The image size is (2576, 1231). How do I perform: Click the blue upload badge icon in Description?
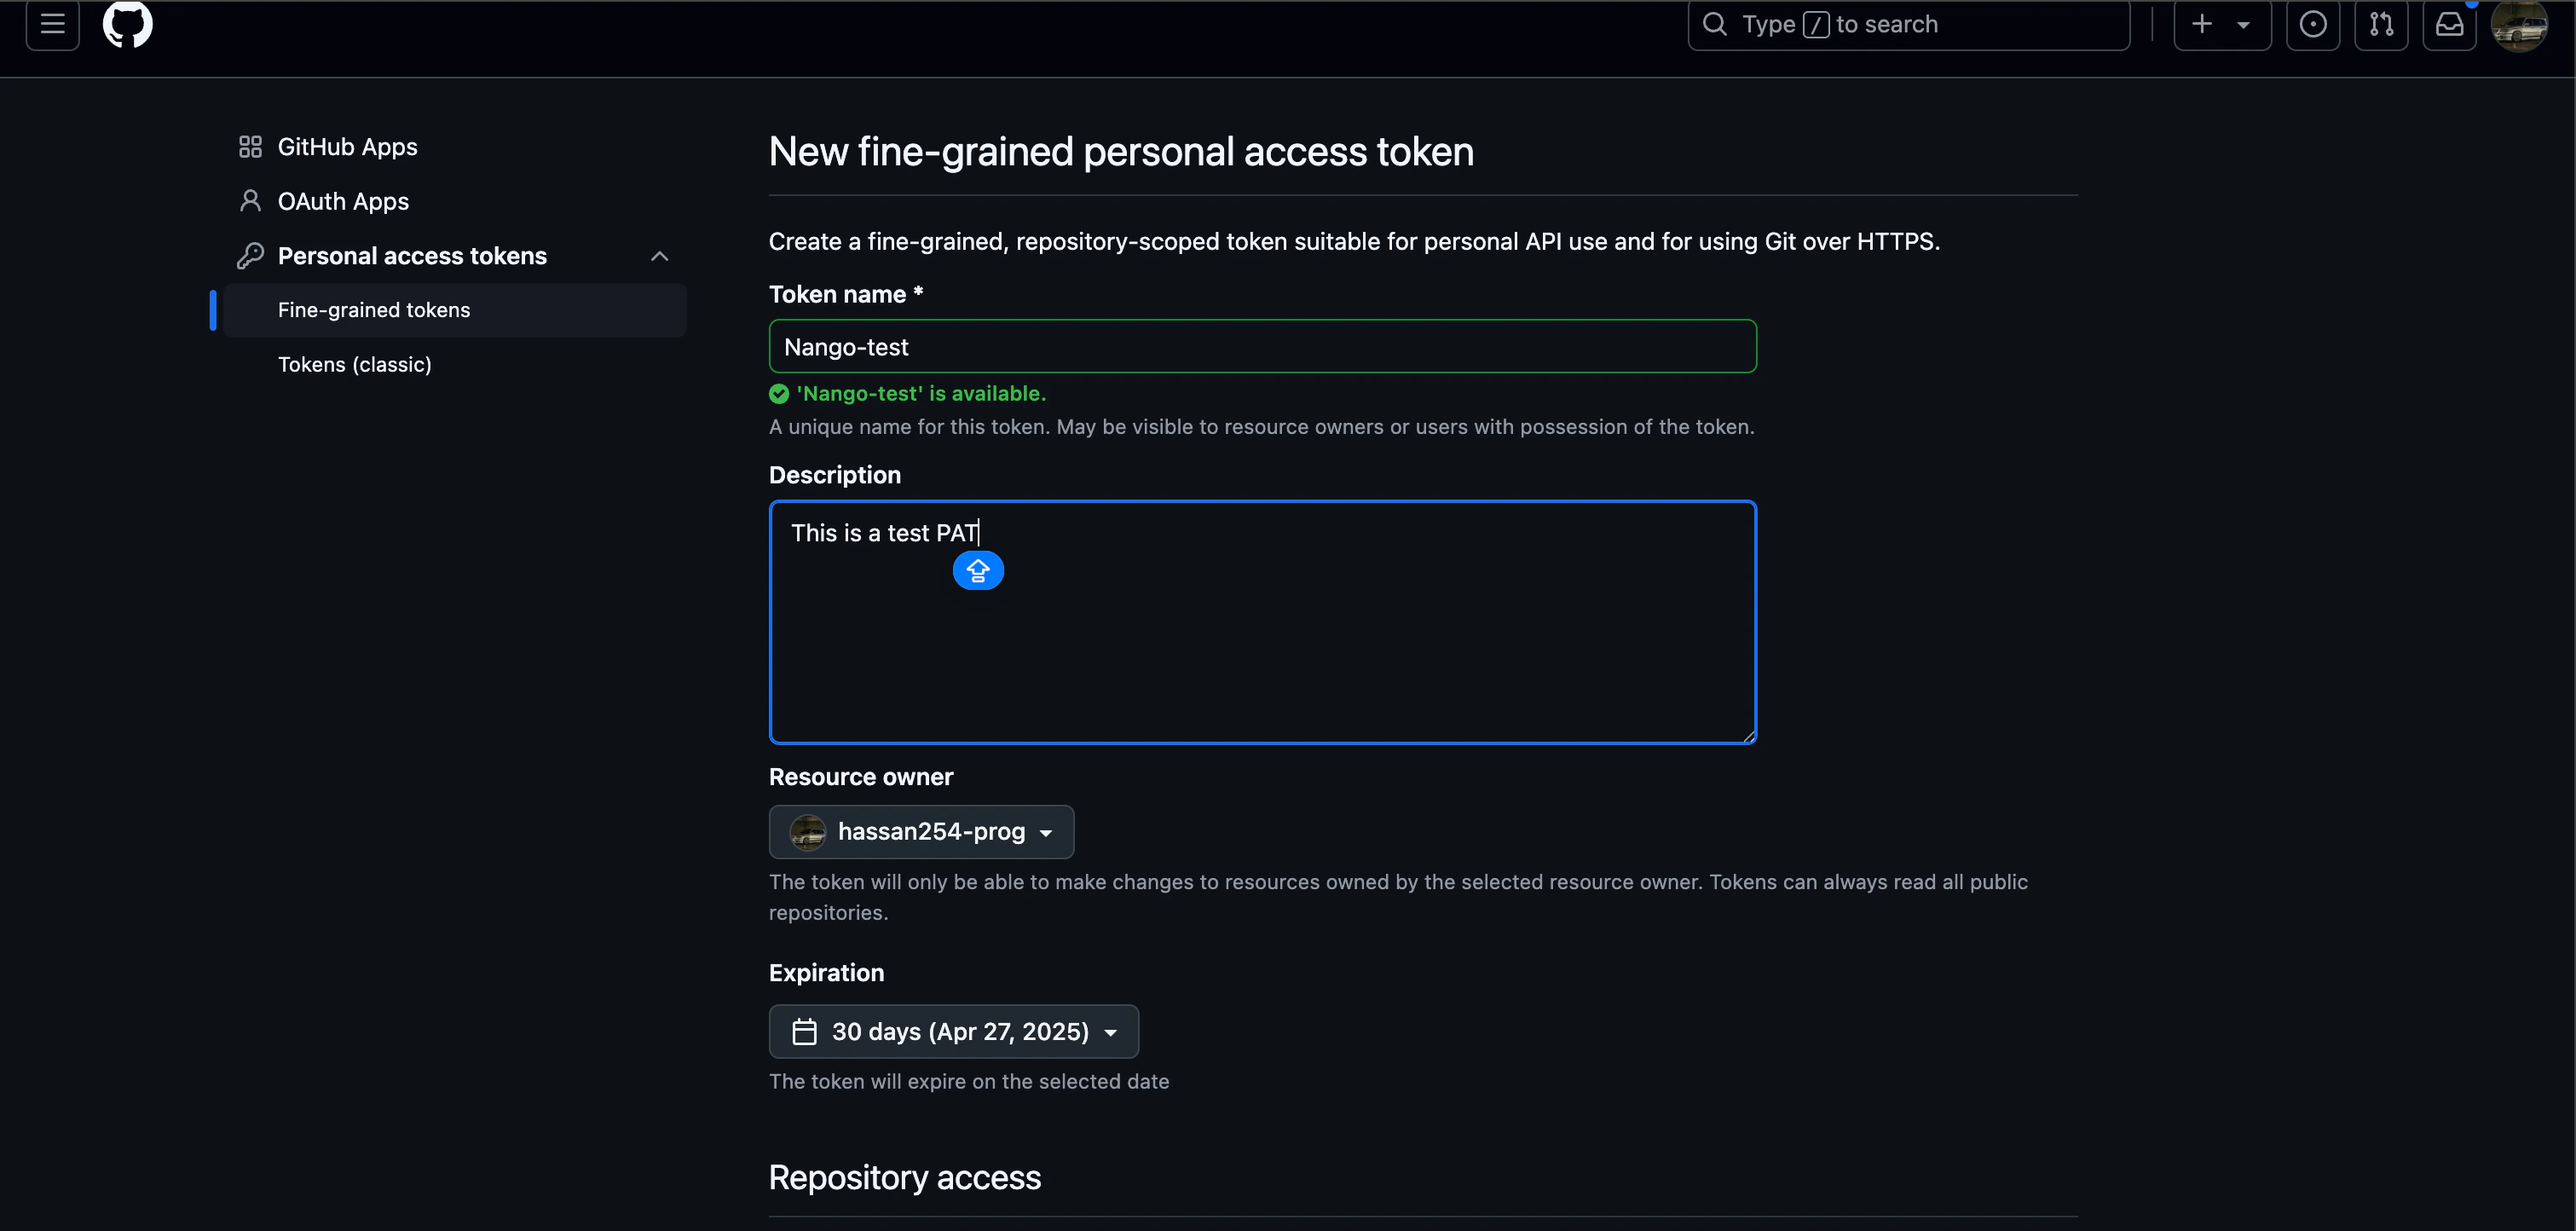click(977, 571)
